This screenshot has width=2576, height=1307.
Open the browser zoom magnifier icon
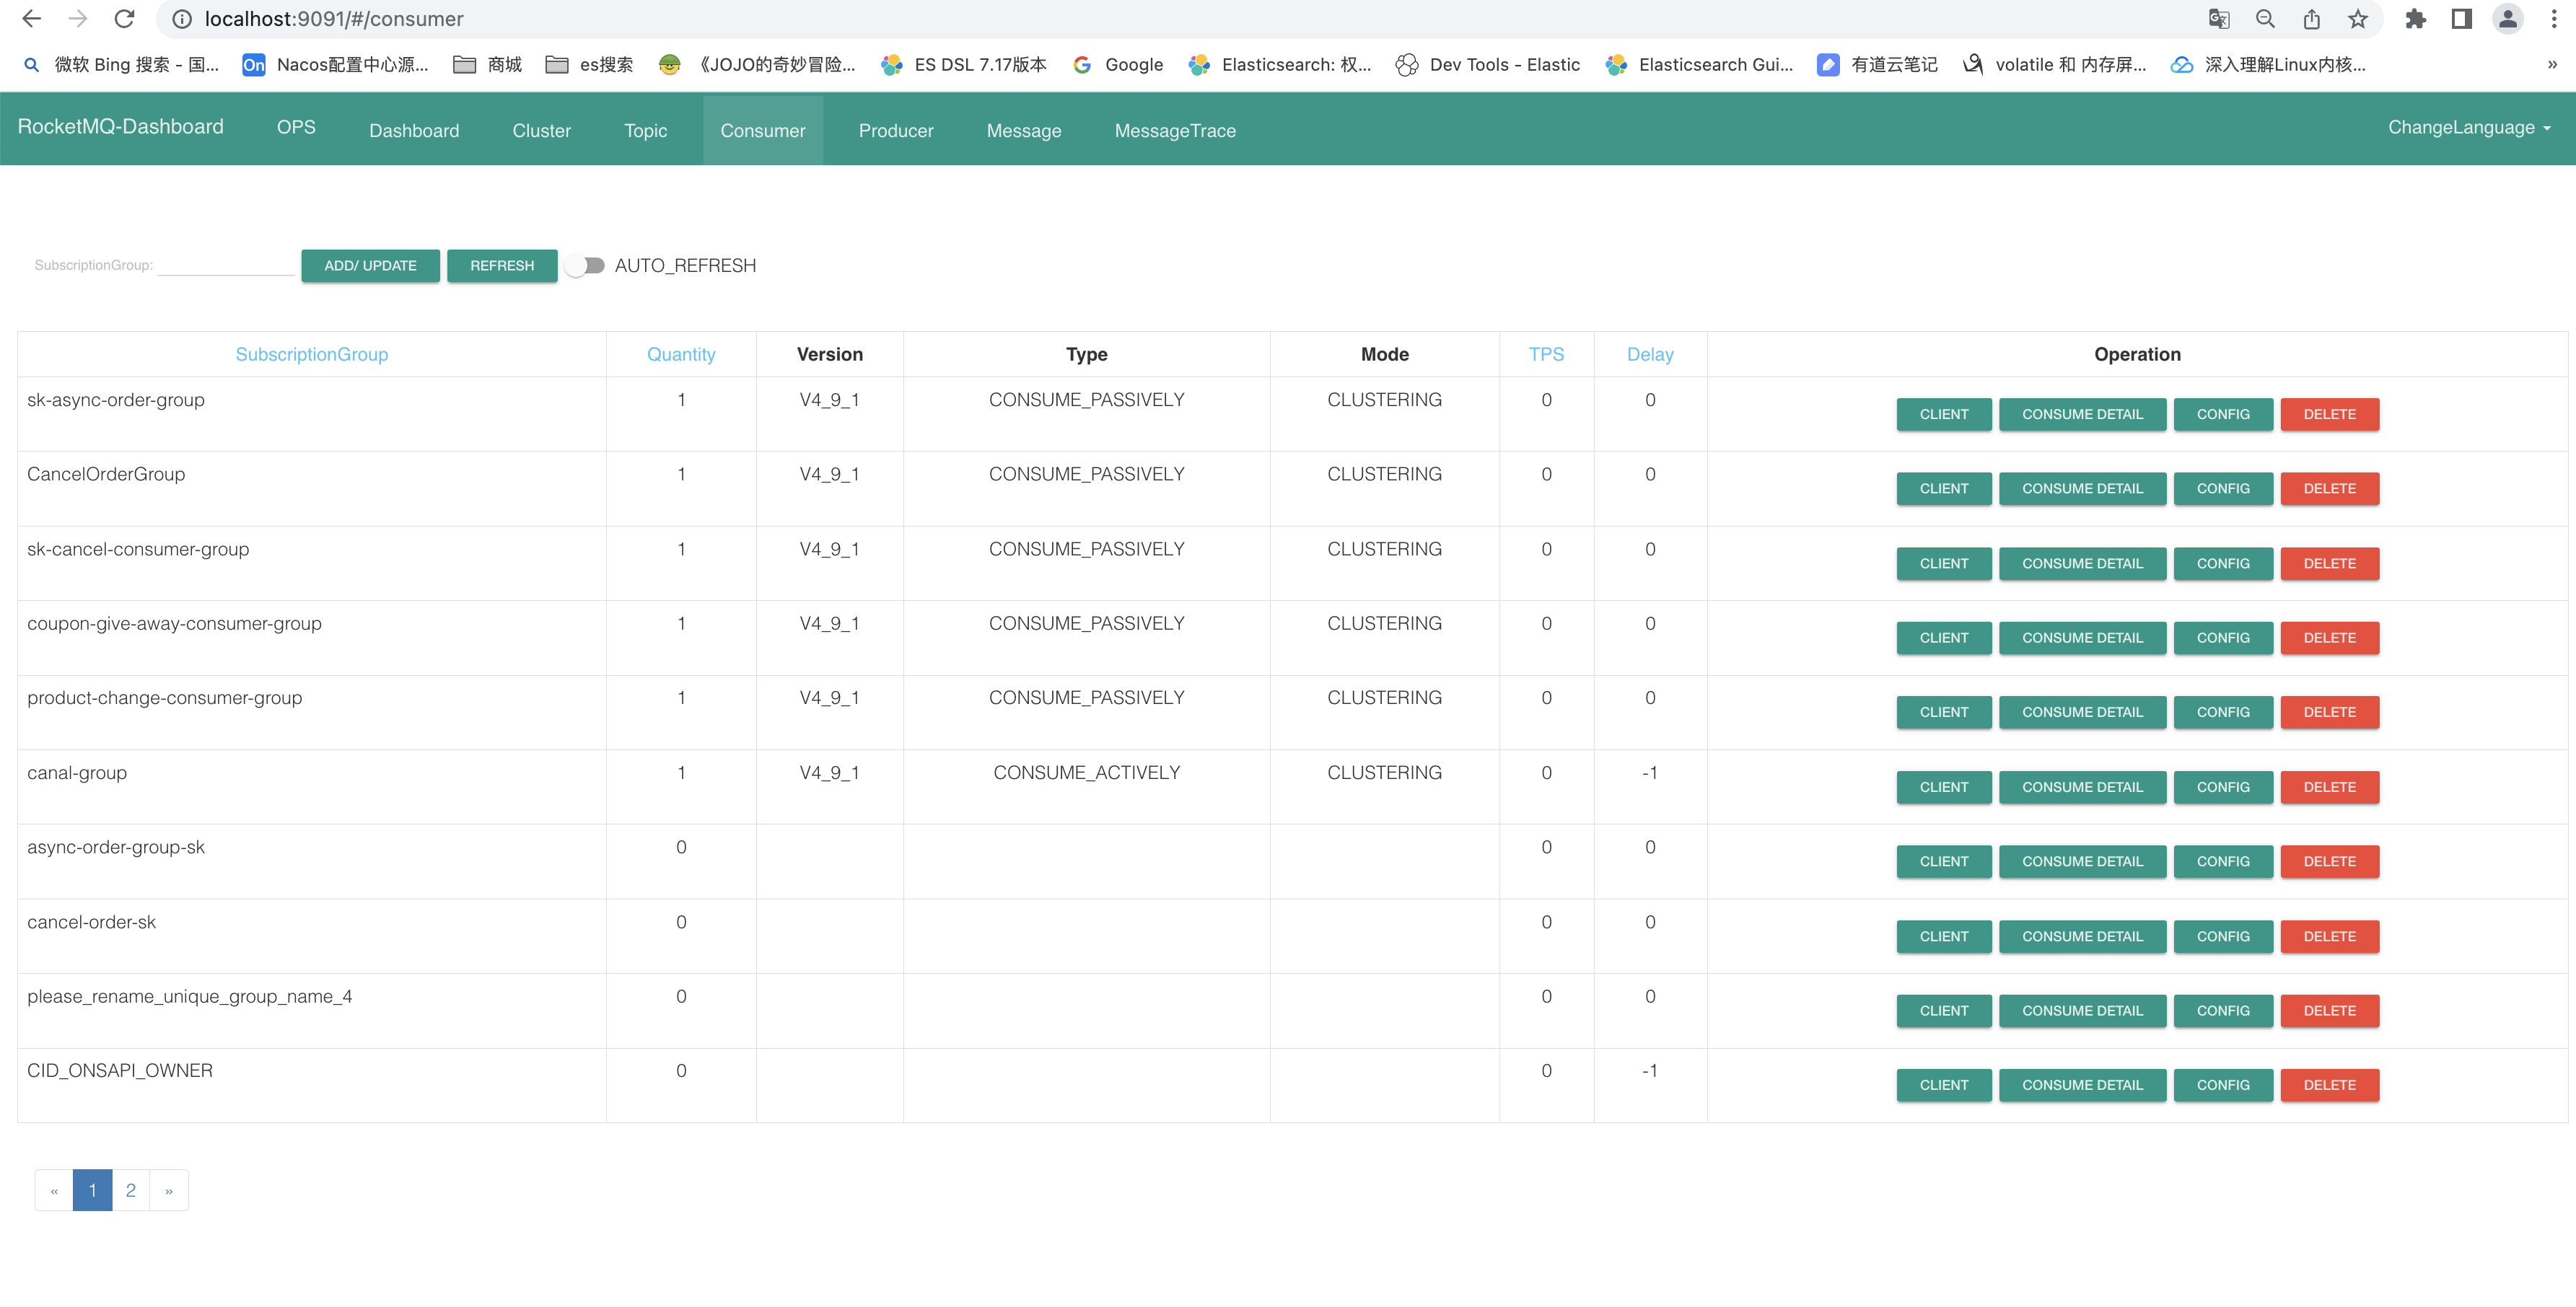pos(2265,19)
